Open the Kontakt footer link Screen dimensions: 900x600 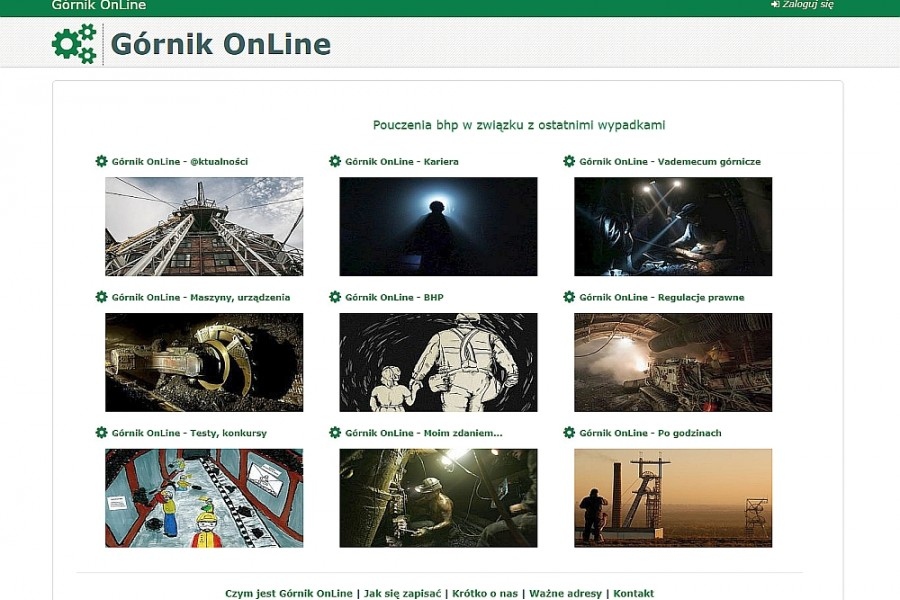pos(633,593)
